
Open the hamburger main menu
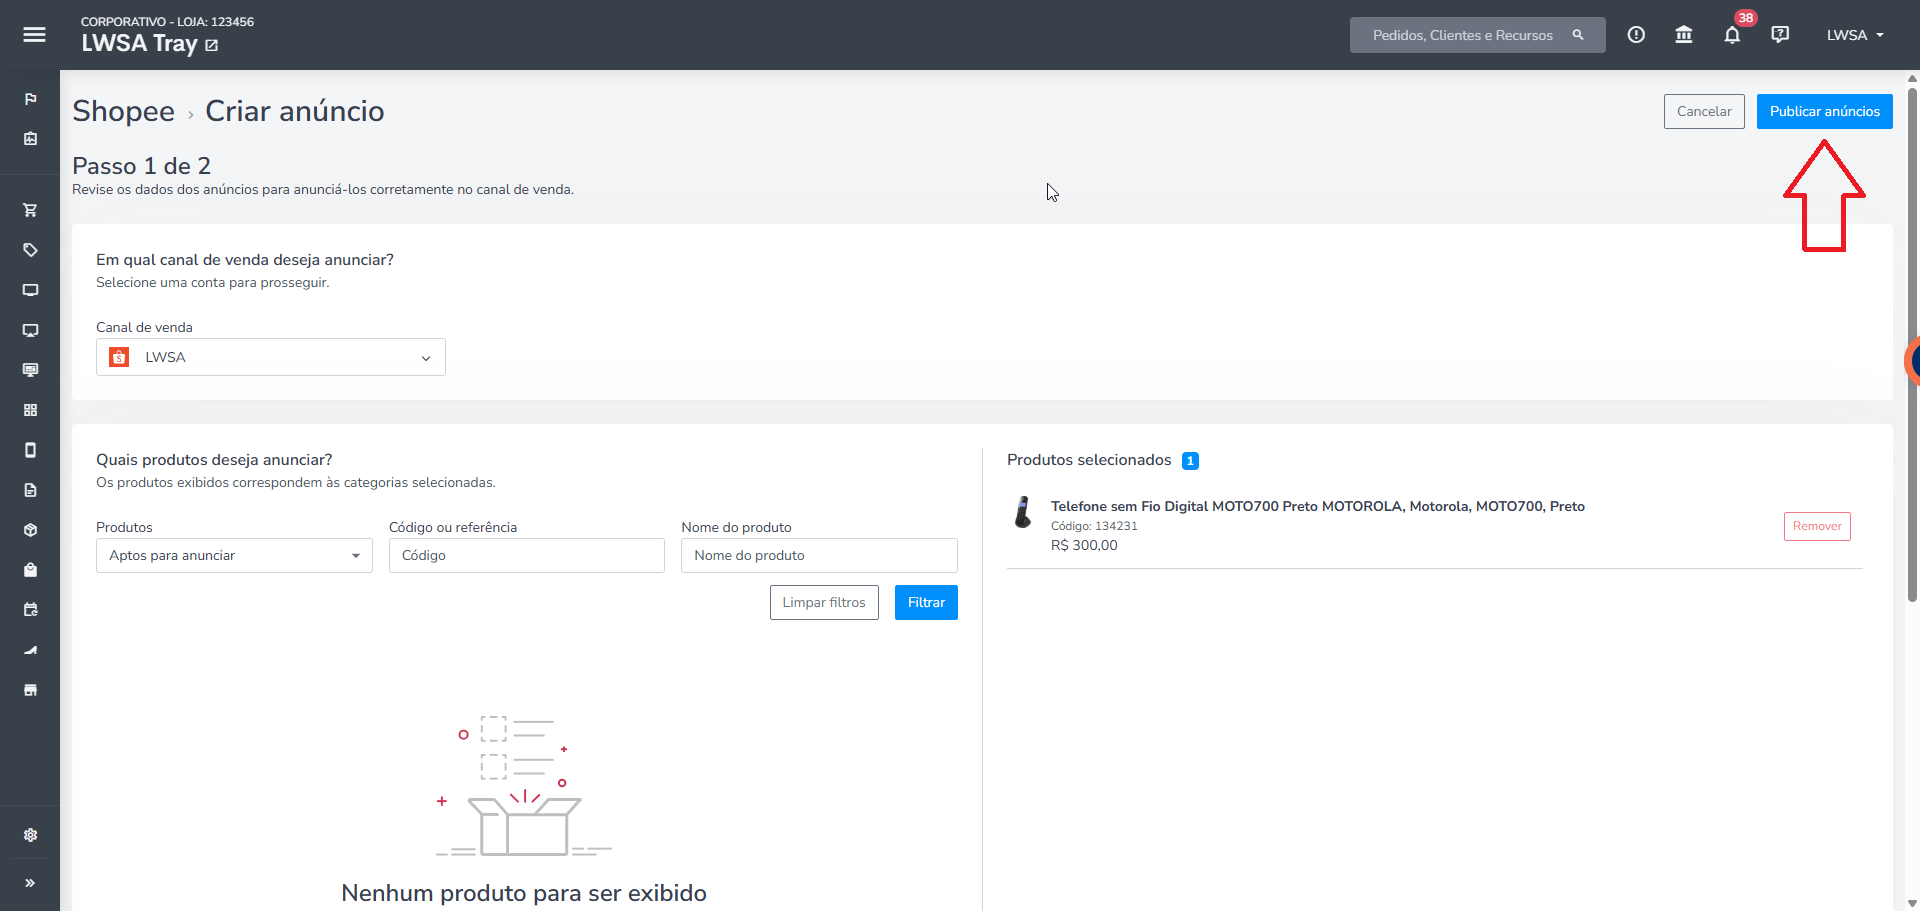click(34, 35)
